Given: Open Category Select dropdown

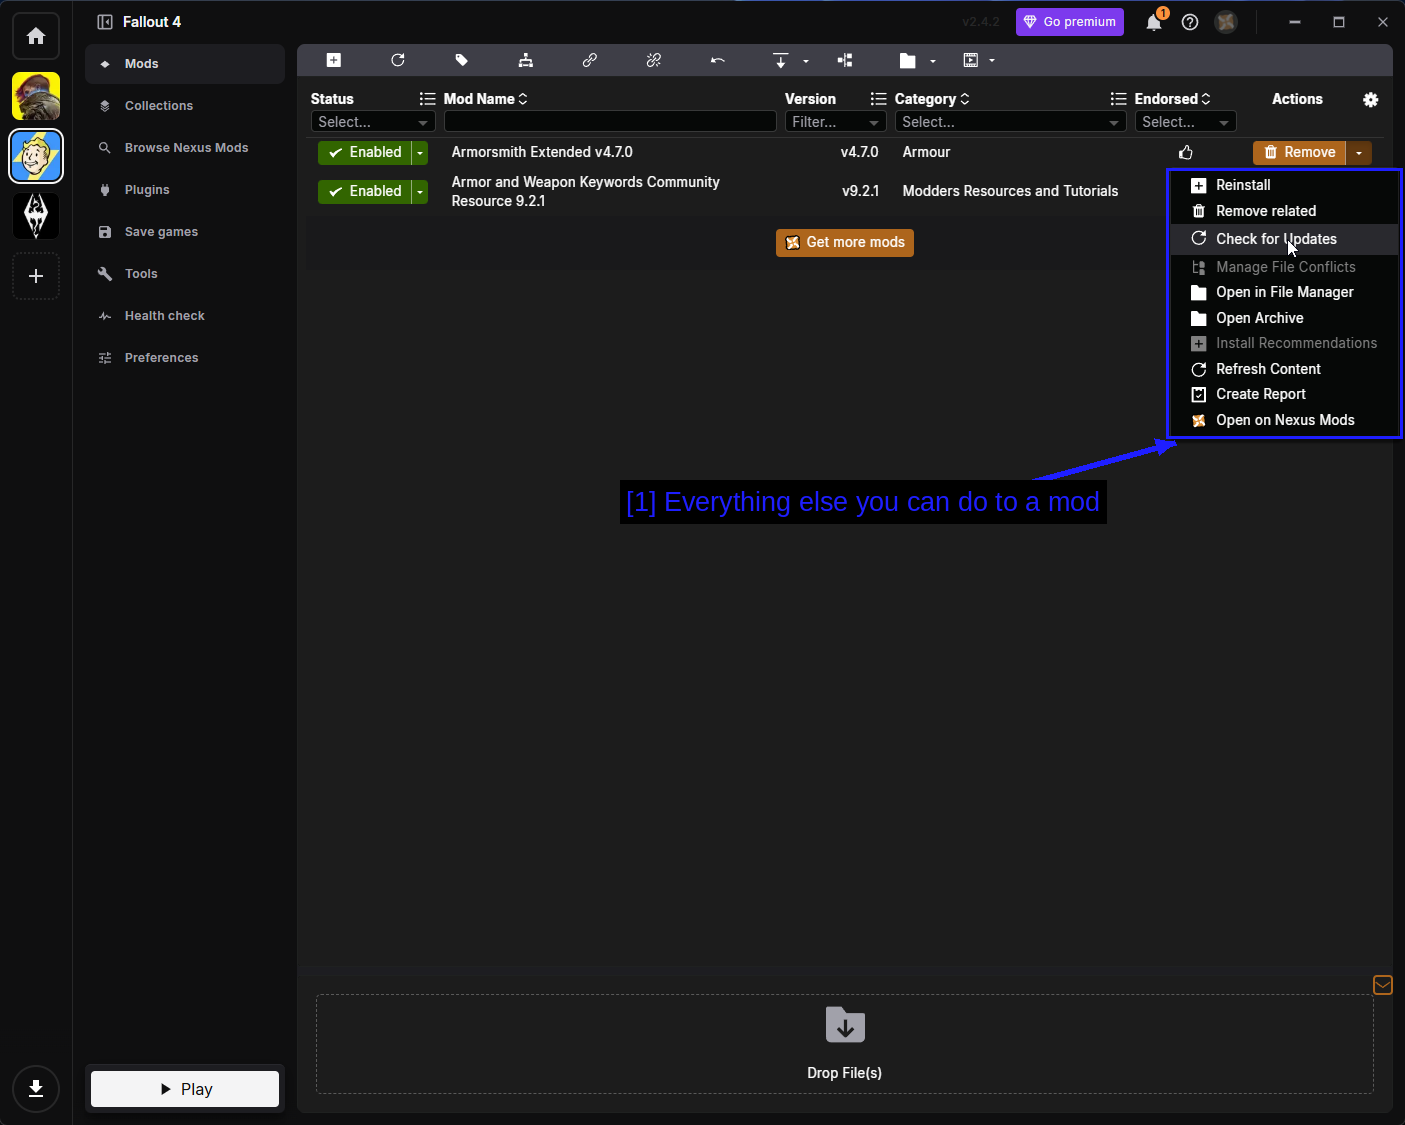Looking at the screenshot, I should tap(1010, 122).
